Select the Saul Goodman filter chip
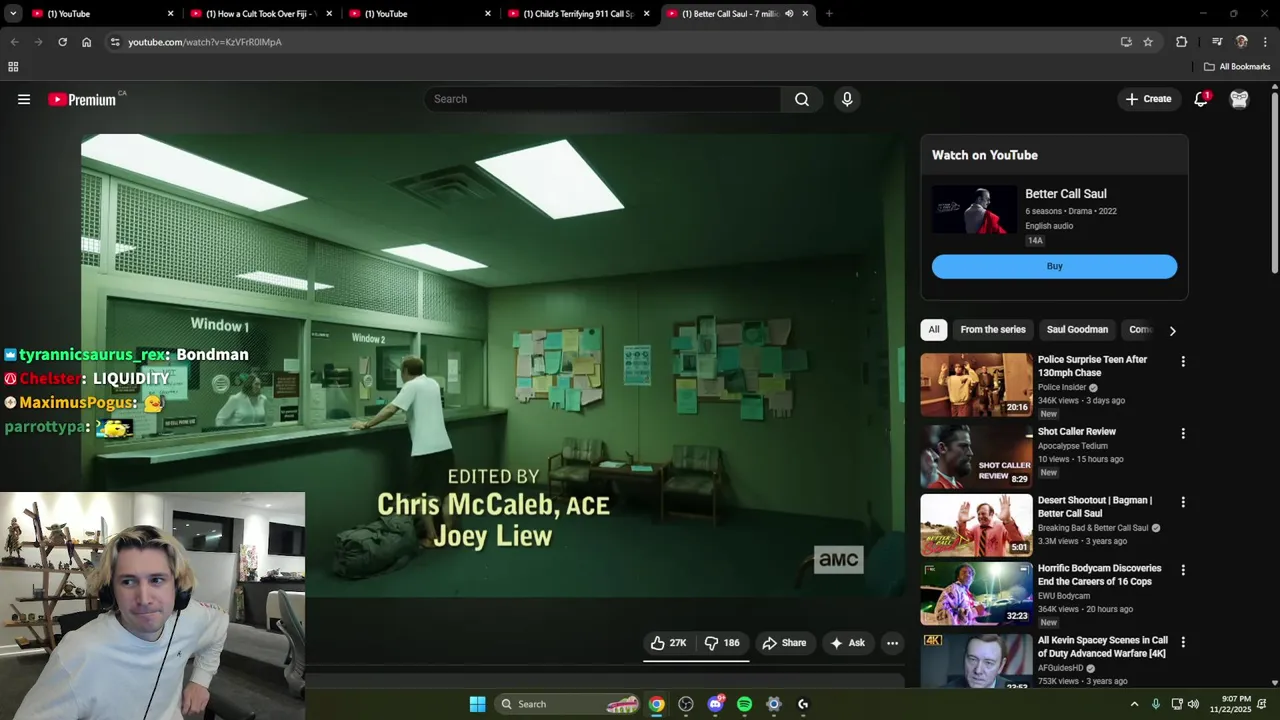The height and width of the screenshot is (720, 1280). tap(1077, 330)
